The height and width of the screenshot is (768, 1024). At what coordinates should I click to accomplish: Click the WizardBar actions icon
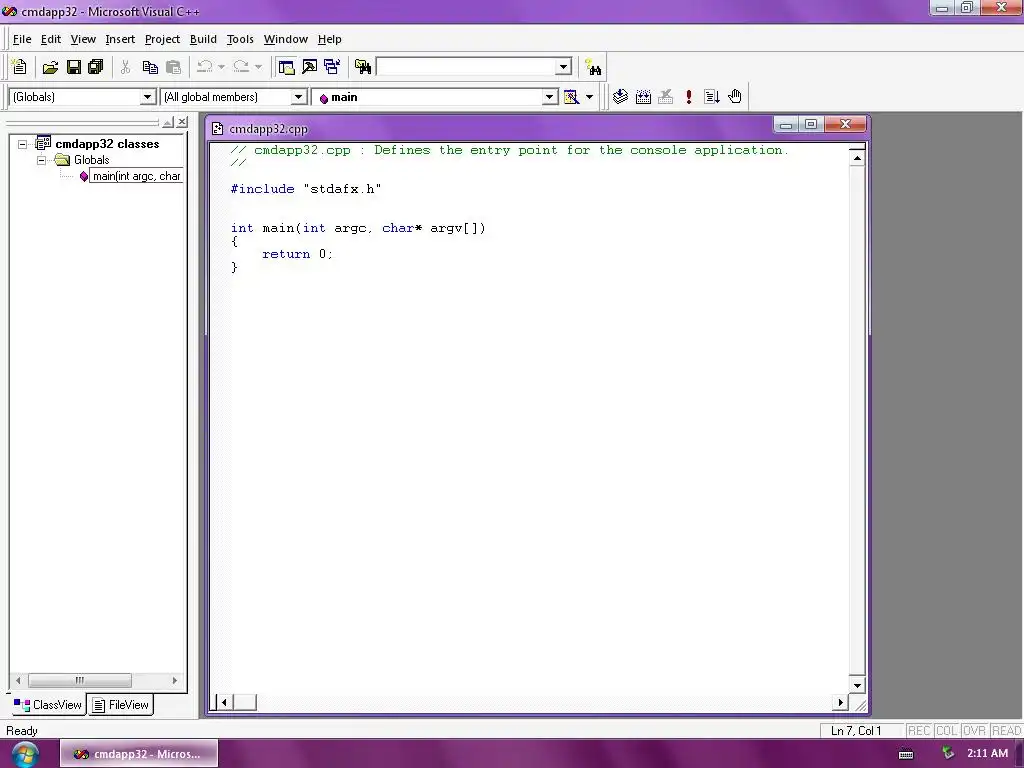pyautogui.click(x=571, y=97)
